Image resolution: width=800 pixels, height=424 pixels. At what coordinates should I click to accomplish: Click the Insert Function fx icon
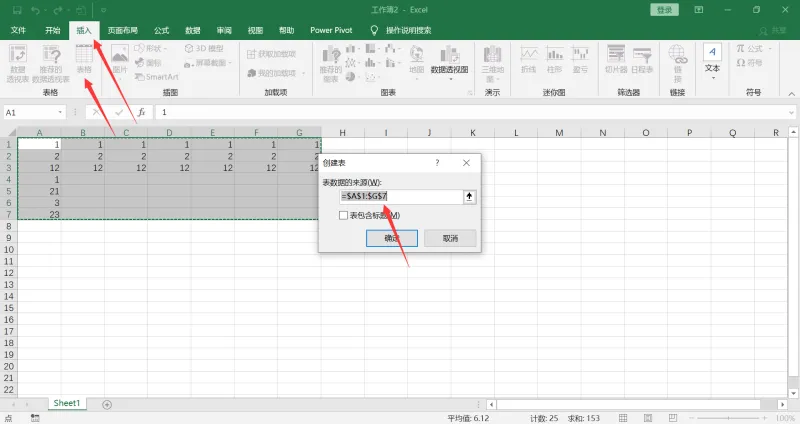tap(141, 112)
